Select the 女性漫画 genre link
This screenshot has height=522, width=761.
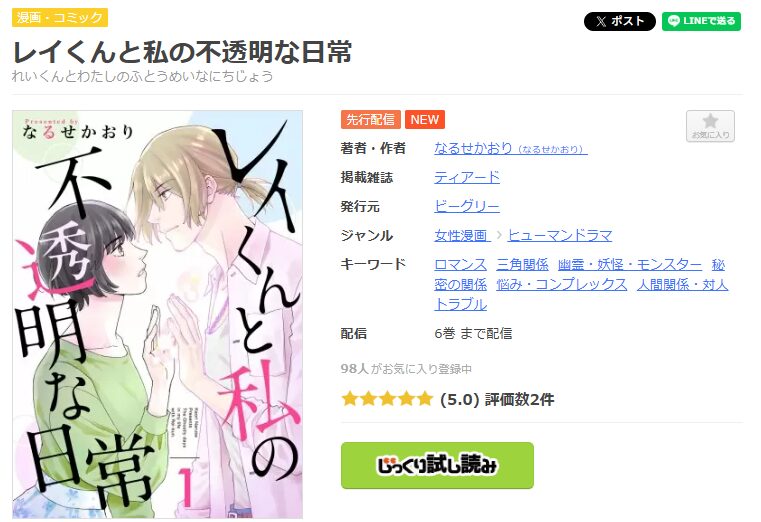click(461, 236)
